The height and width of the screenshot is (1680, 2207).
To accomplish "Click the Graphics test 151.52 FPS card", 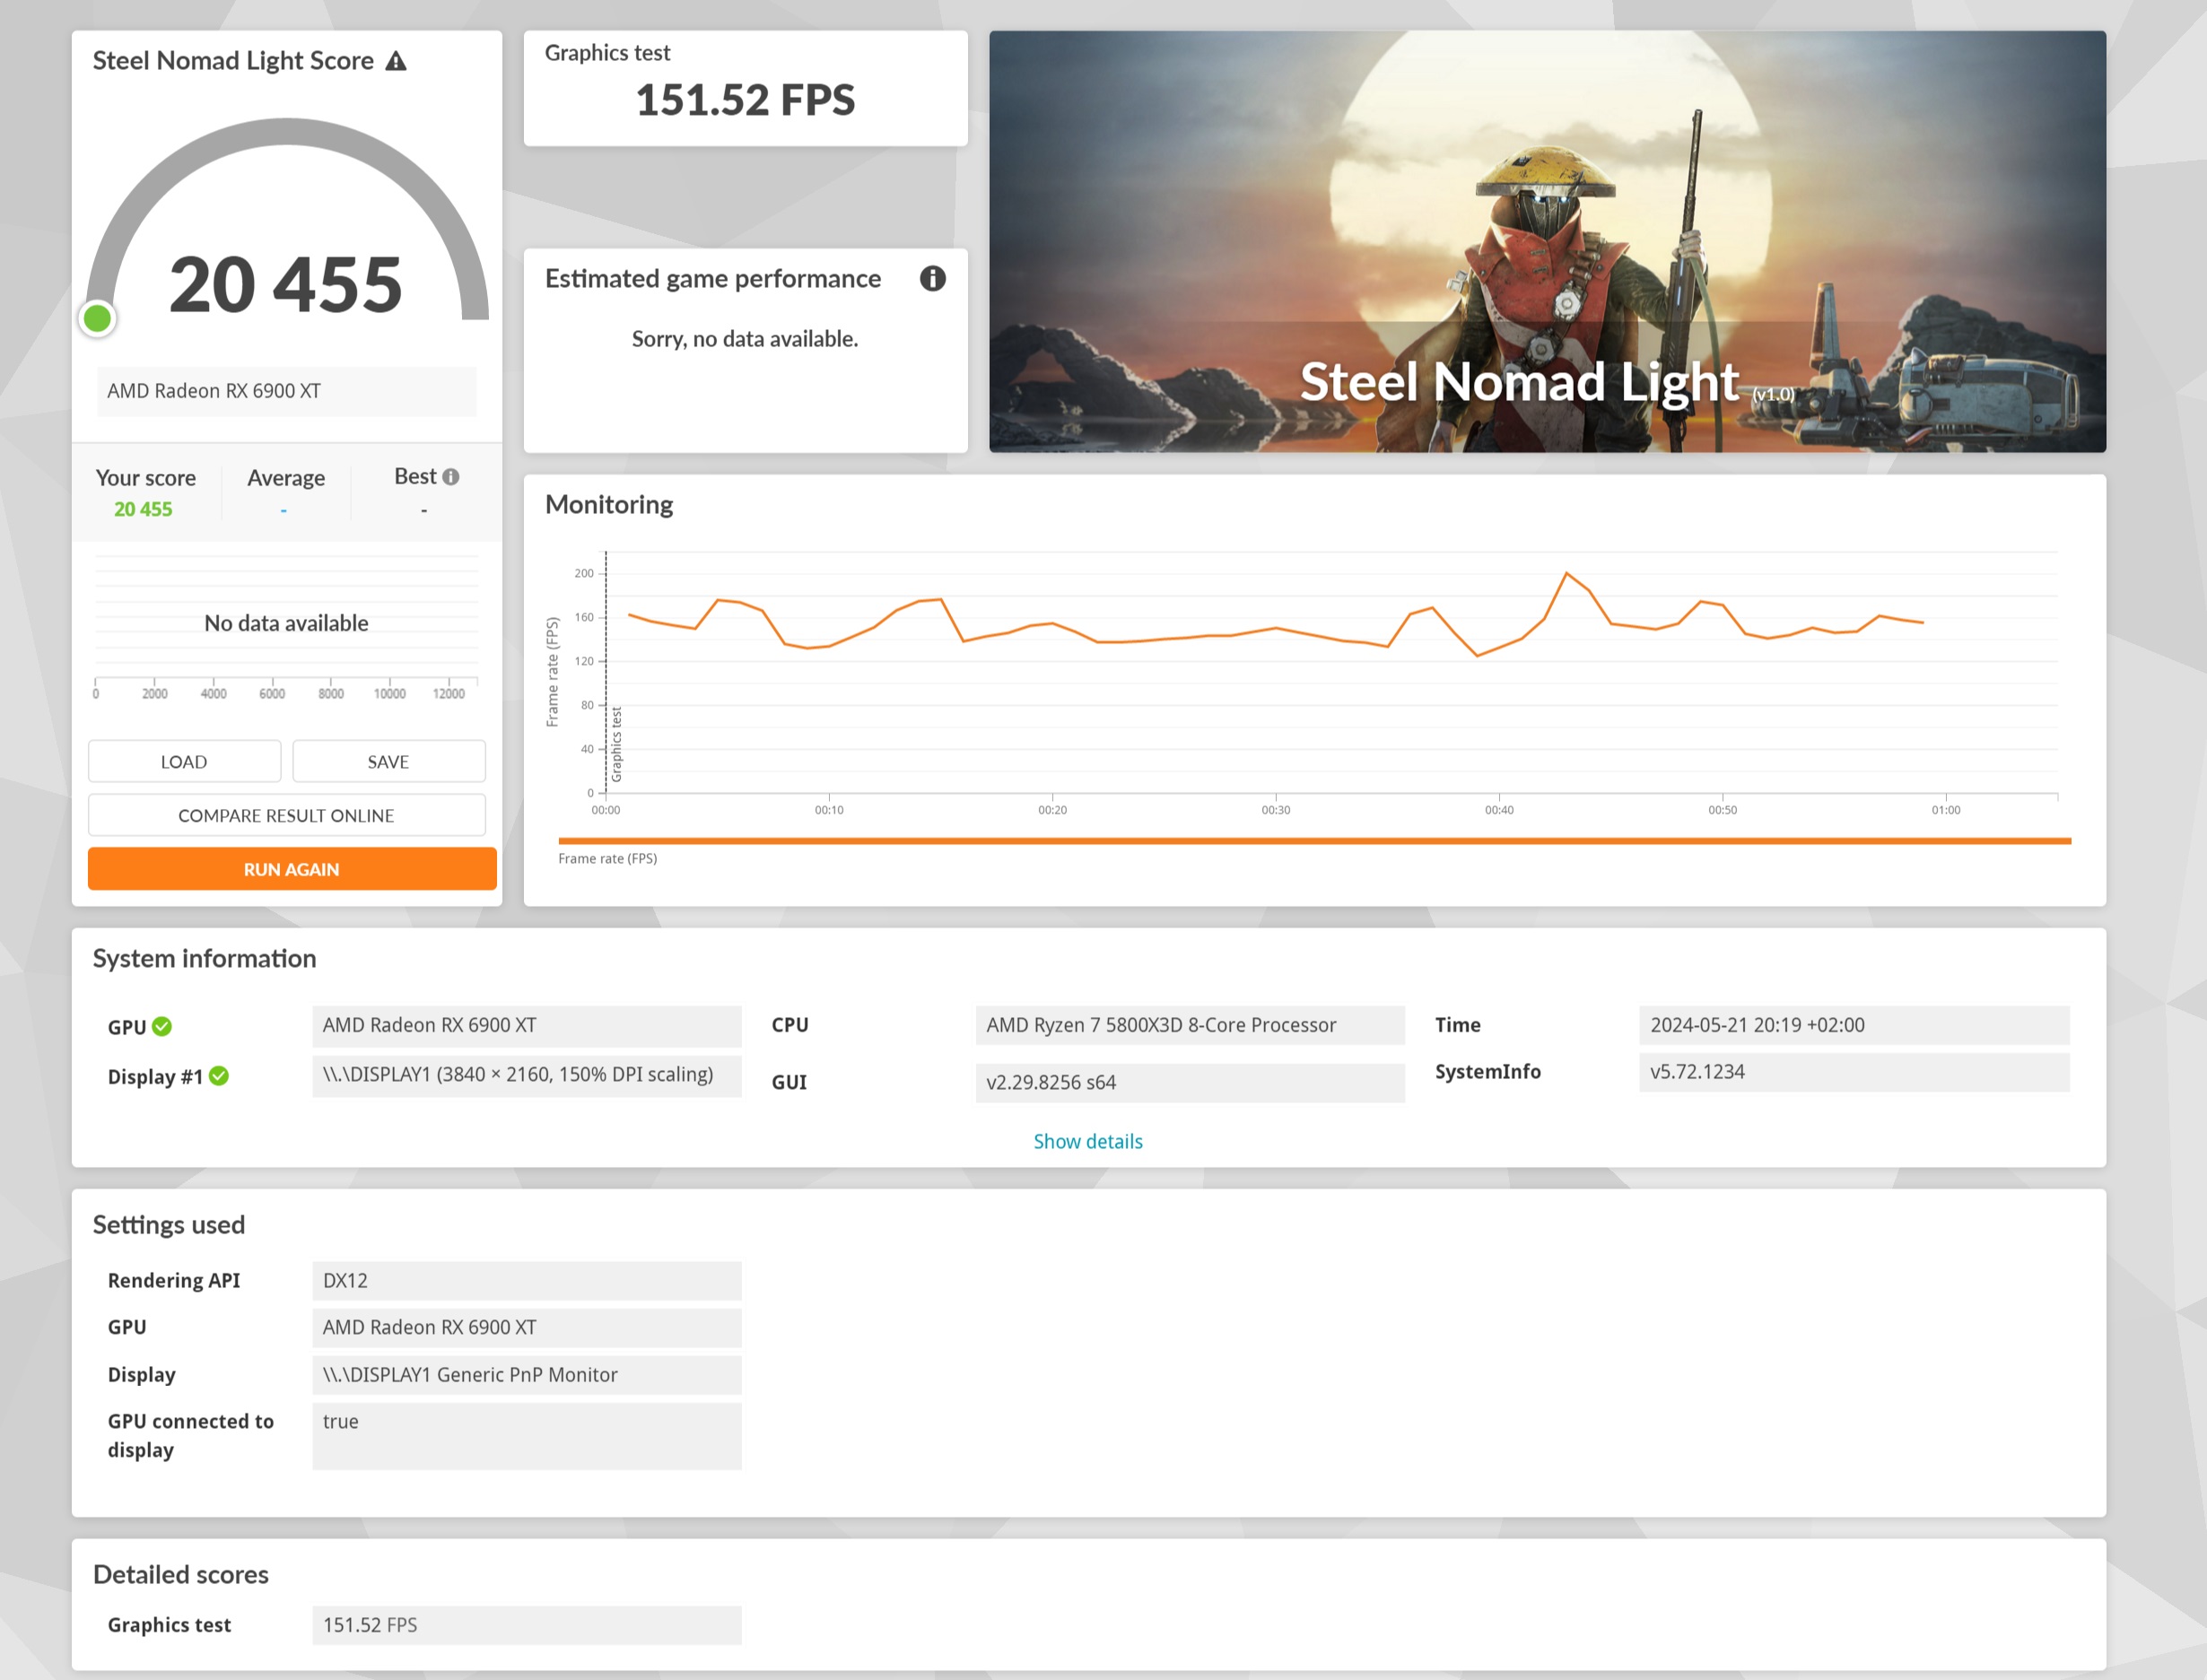I will (x=745, y=88).
